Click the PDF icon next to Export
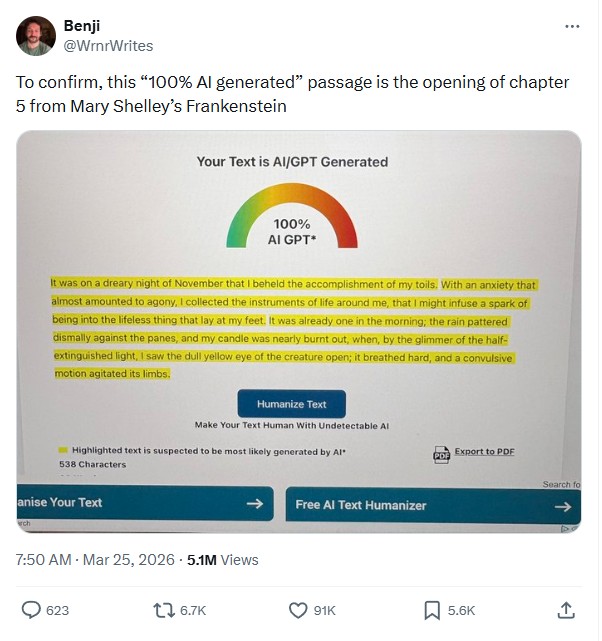Viewport: 602px width, 641px height. point(441,454)
